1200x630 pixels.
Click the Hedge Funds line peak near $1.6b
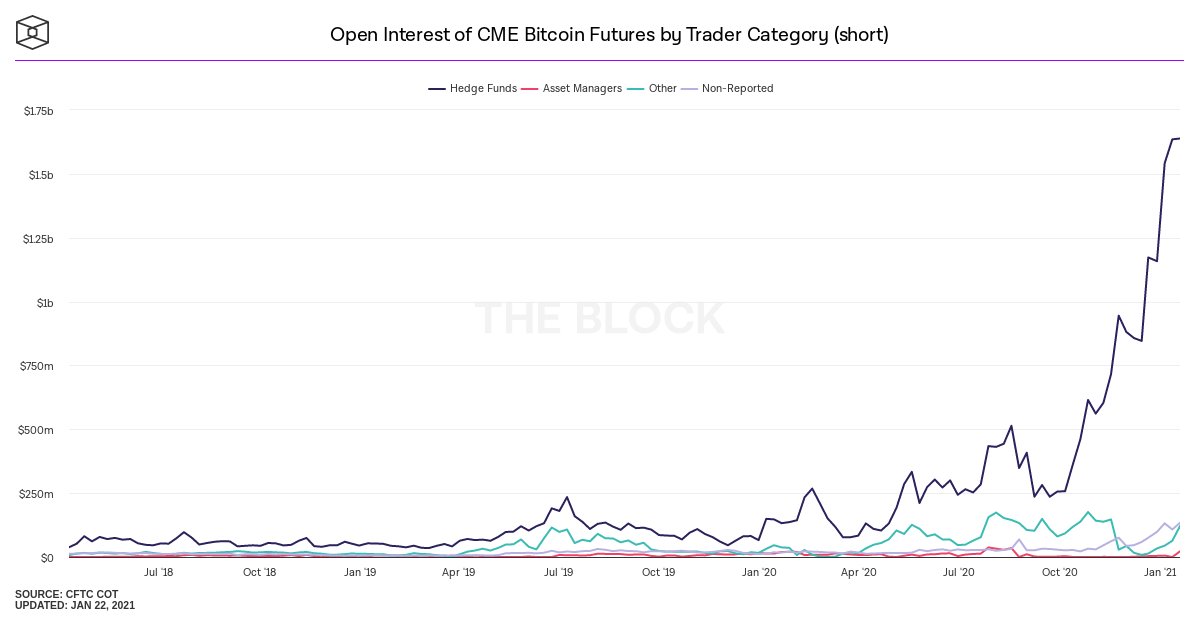coord(1176,139)
